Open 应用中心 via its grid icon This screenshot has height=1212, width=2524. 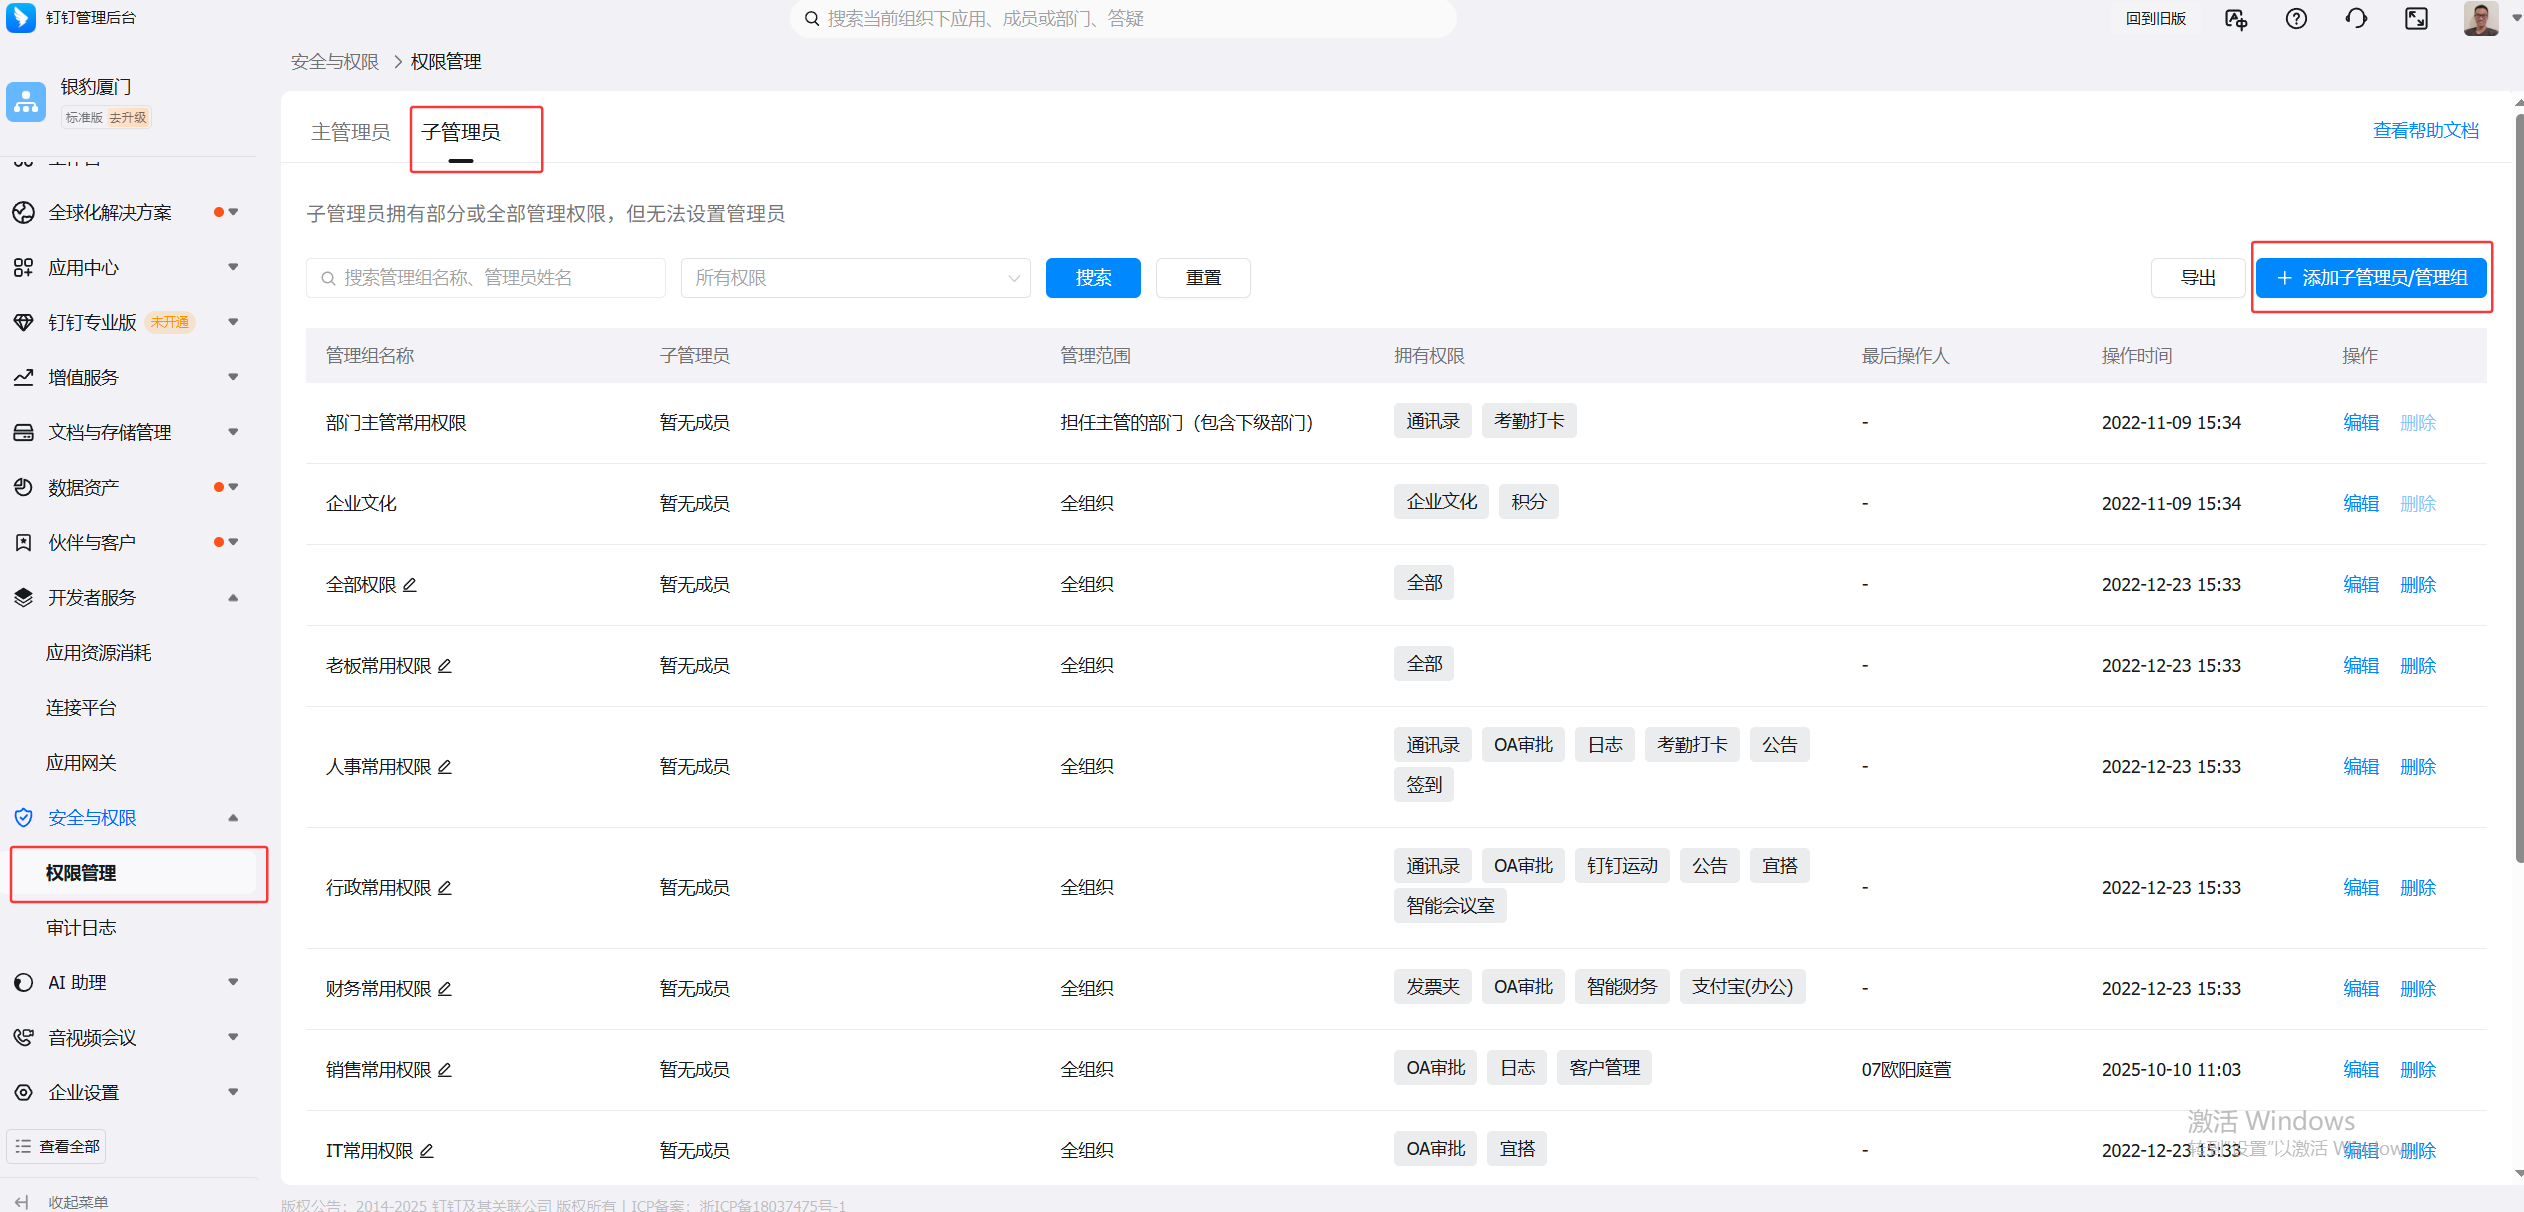23,267
